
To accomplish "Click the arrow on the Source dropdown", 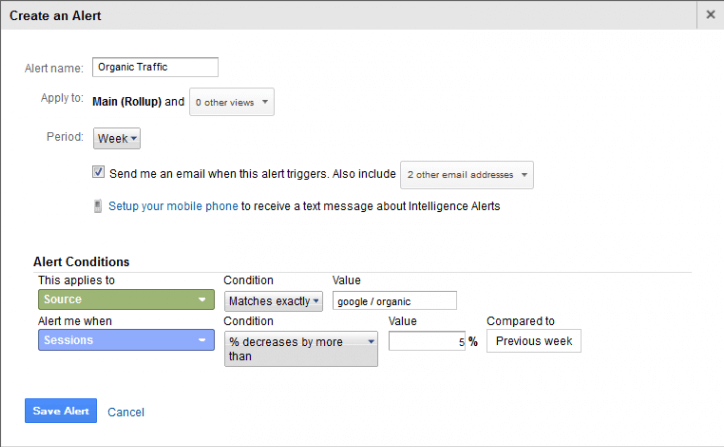I will 202,300.
